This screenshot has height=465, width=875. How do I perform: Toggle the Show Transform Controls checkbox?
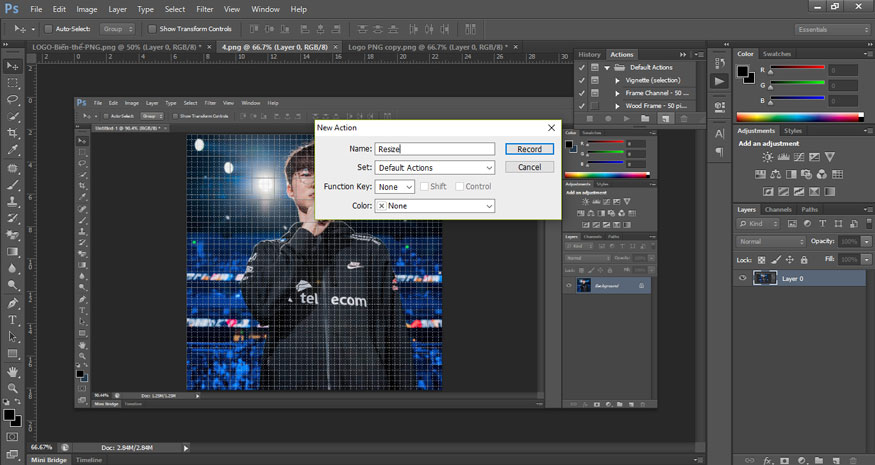click(152, 28)
